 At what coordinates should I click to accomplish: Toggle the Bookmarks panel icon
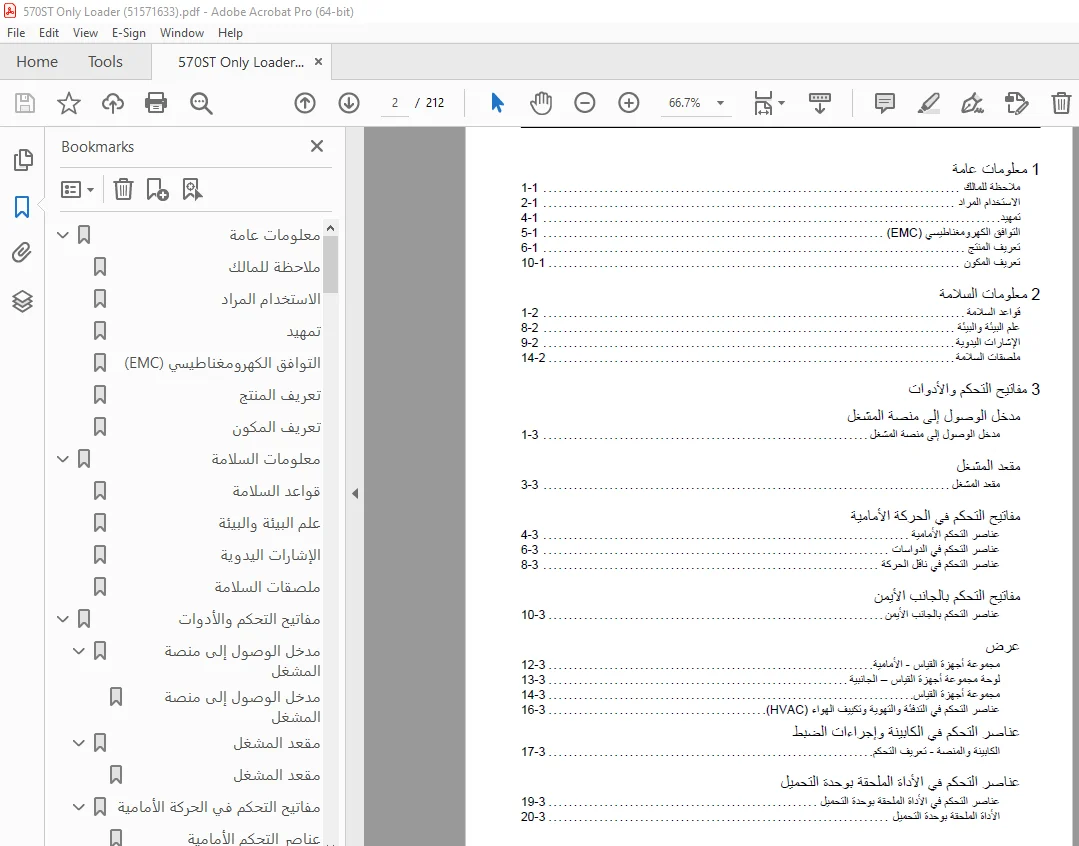(22, 207)
